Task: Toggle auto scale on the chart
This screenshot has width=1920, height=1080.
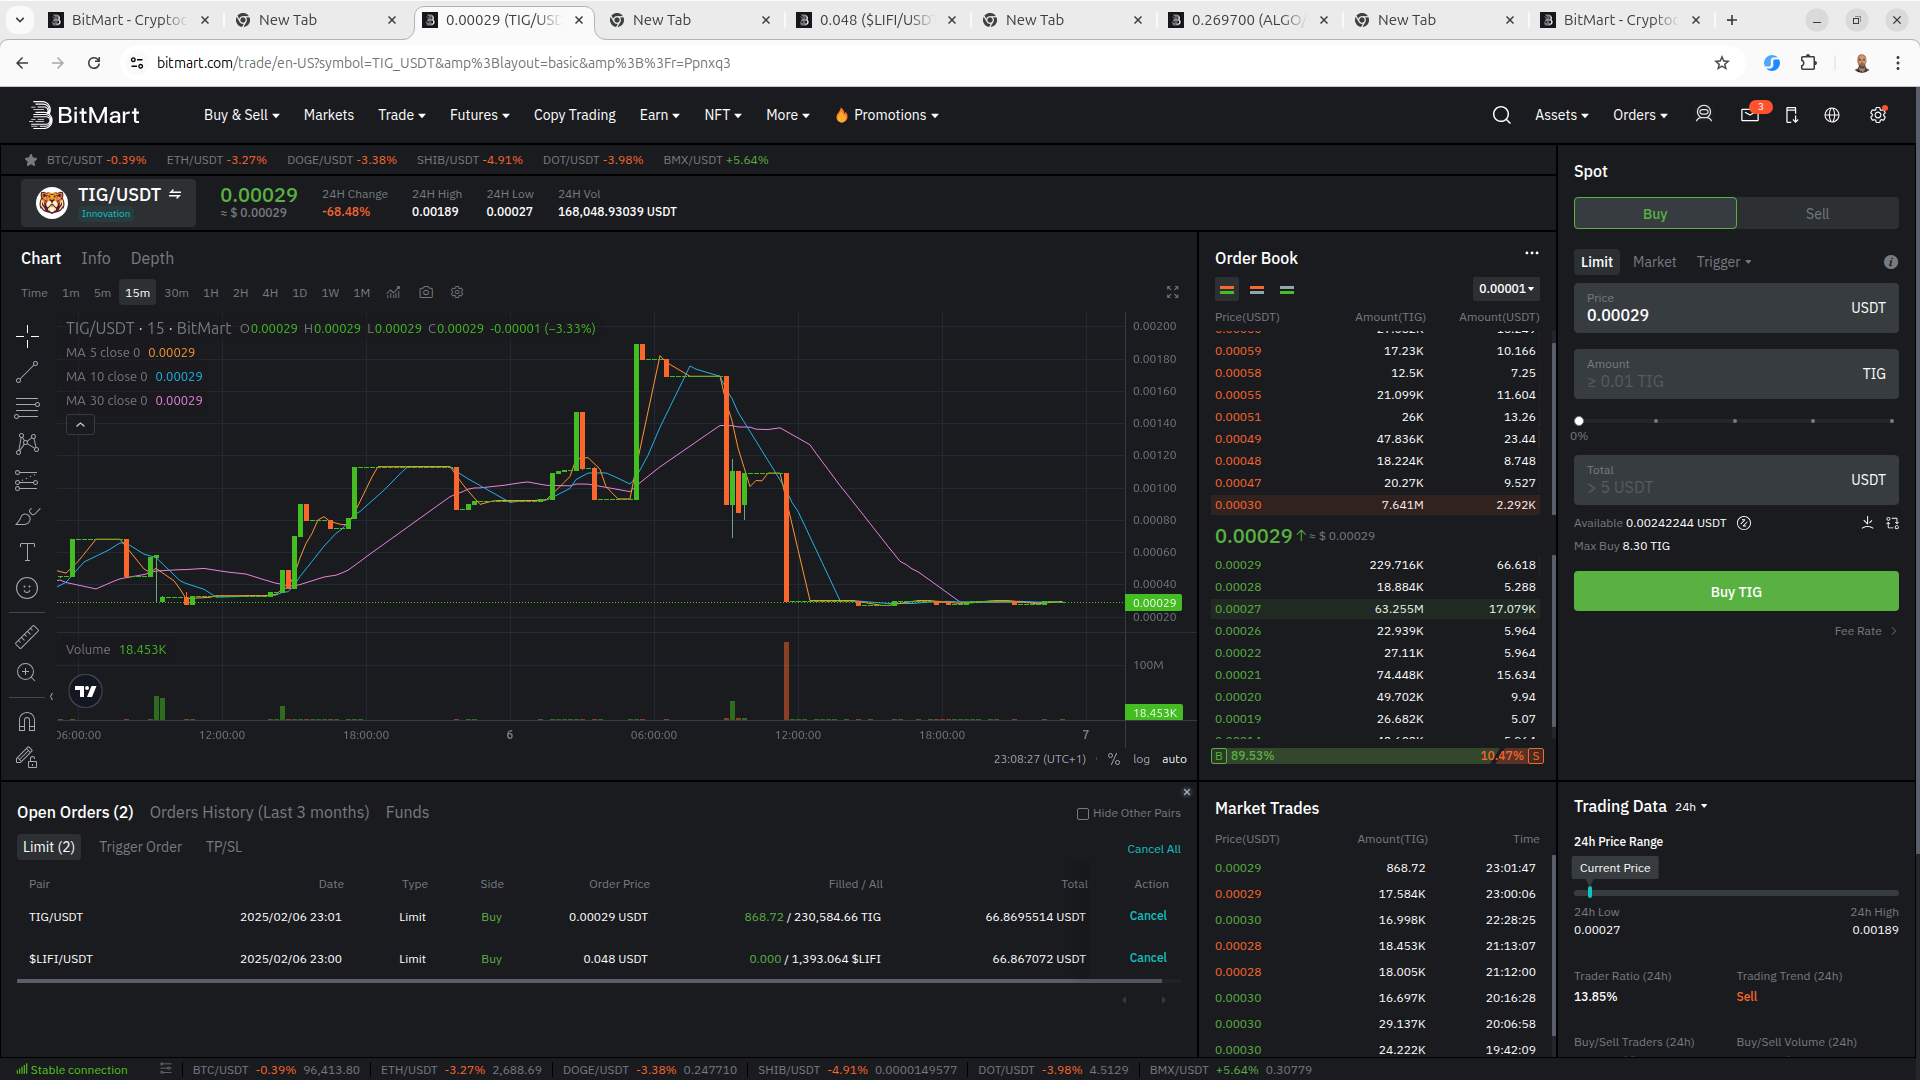Action: (x=1174, y=759)
